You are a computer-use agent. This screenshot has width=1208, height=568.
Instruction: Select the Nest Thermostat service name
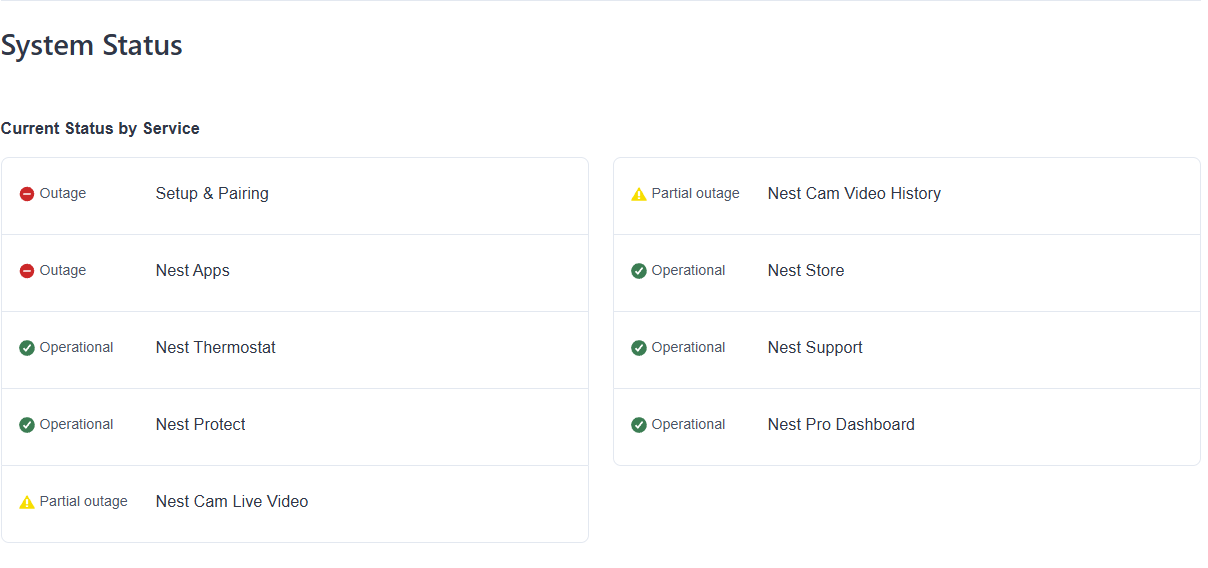pyautogui.click(x=216, y=348)
